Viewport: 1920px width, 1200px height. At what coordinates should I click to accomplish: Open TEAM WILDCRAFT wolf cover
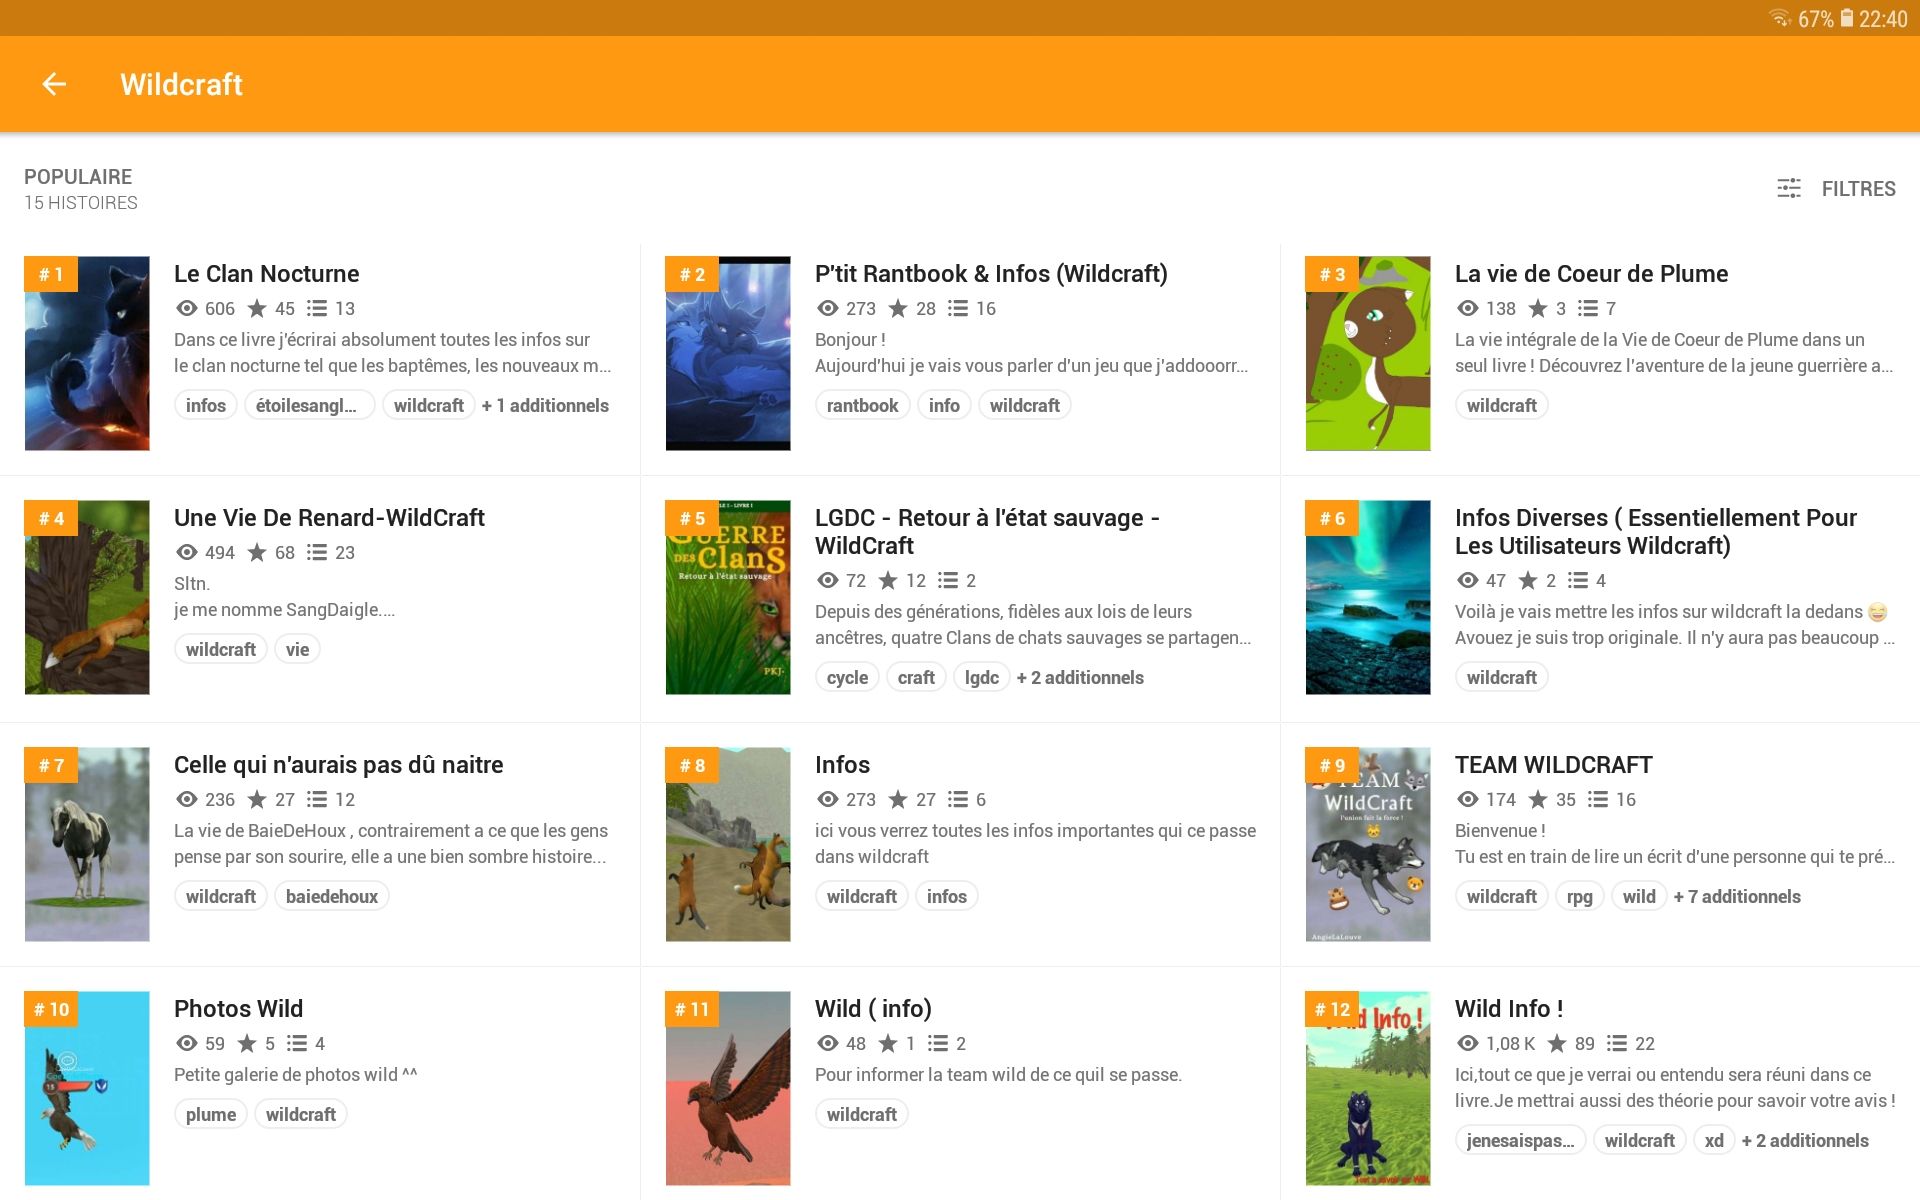(x=1368, y=844)
